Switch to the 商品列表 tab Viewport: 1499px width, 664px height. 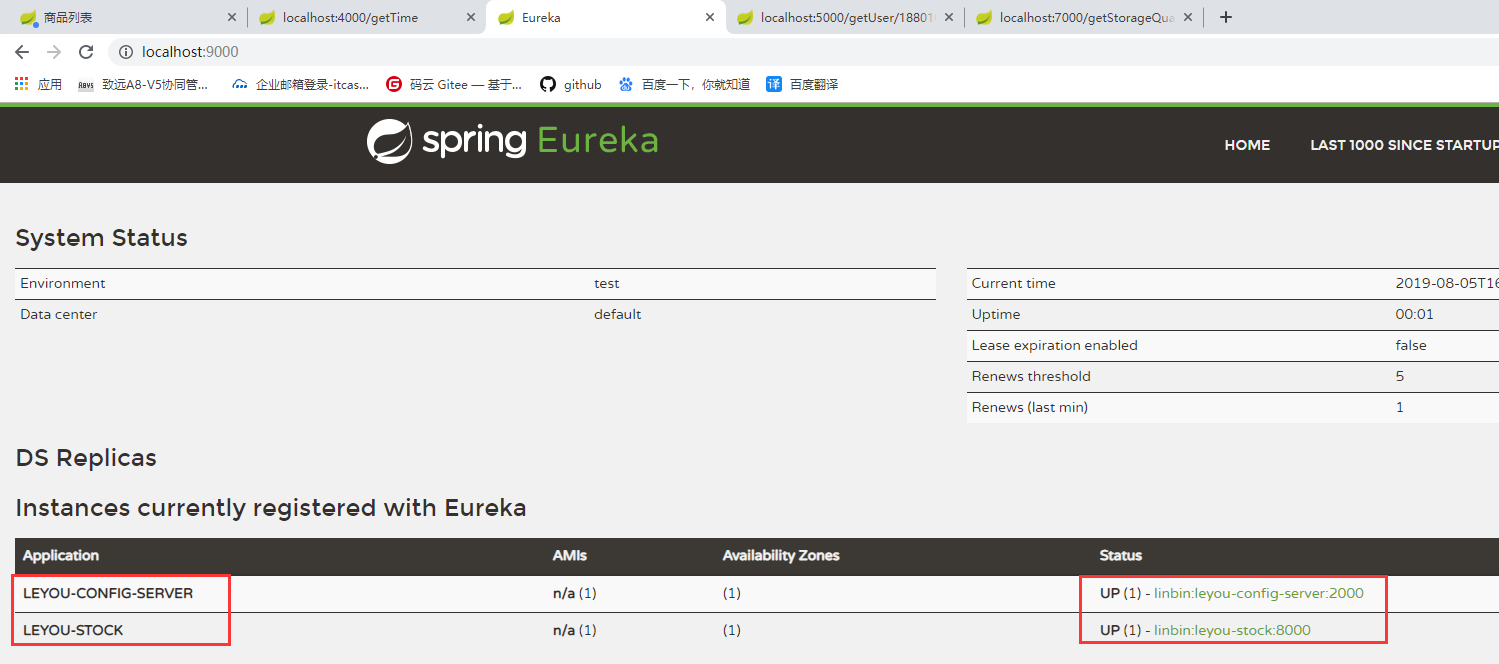click(x=127, y=18)
